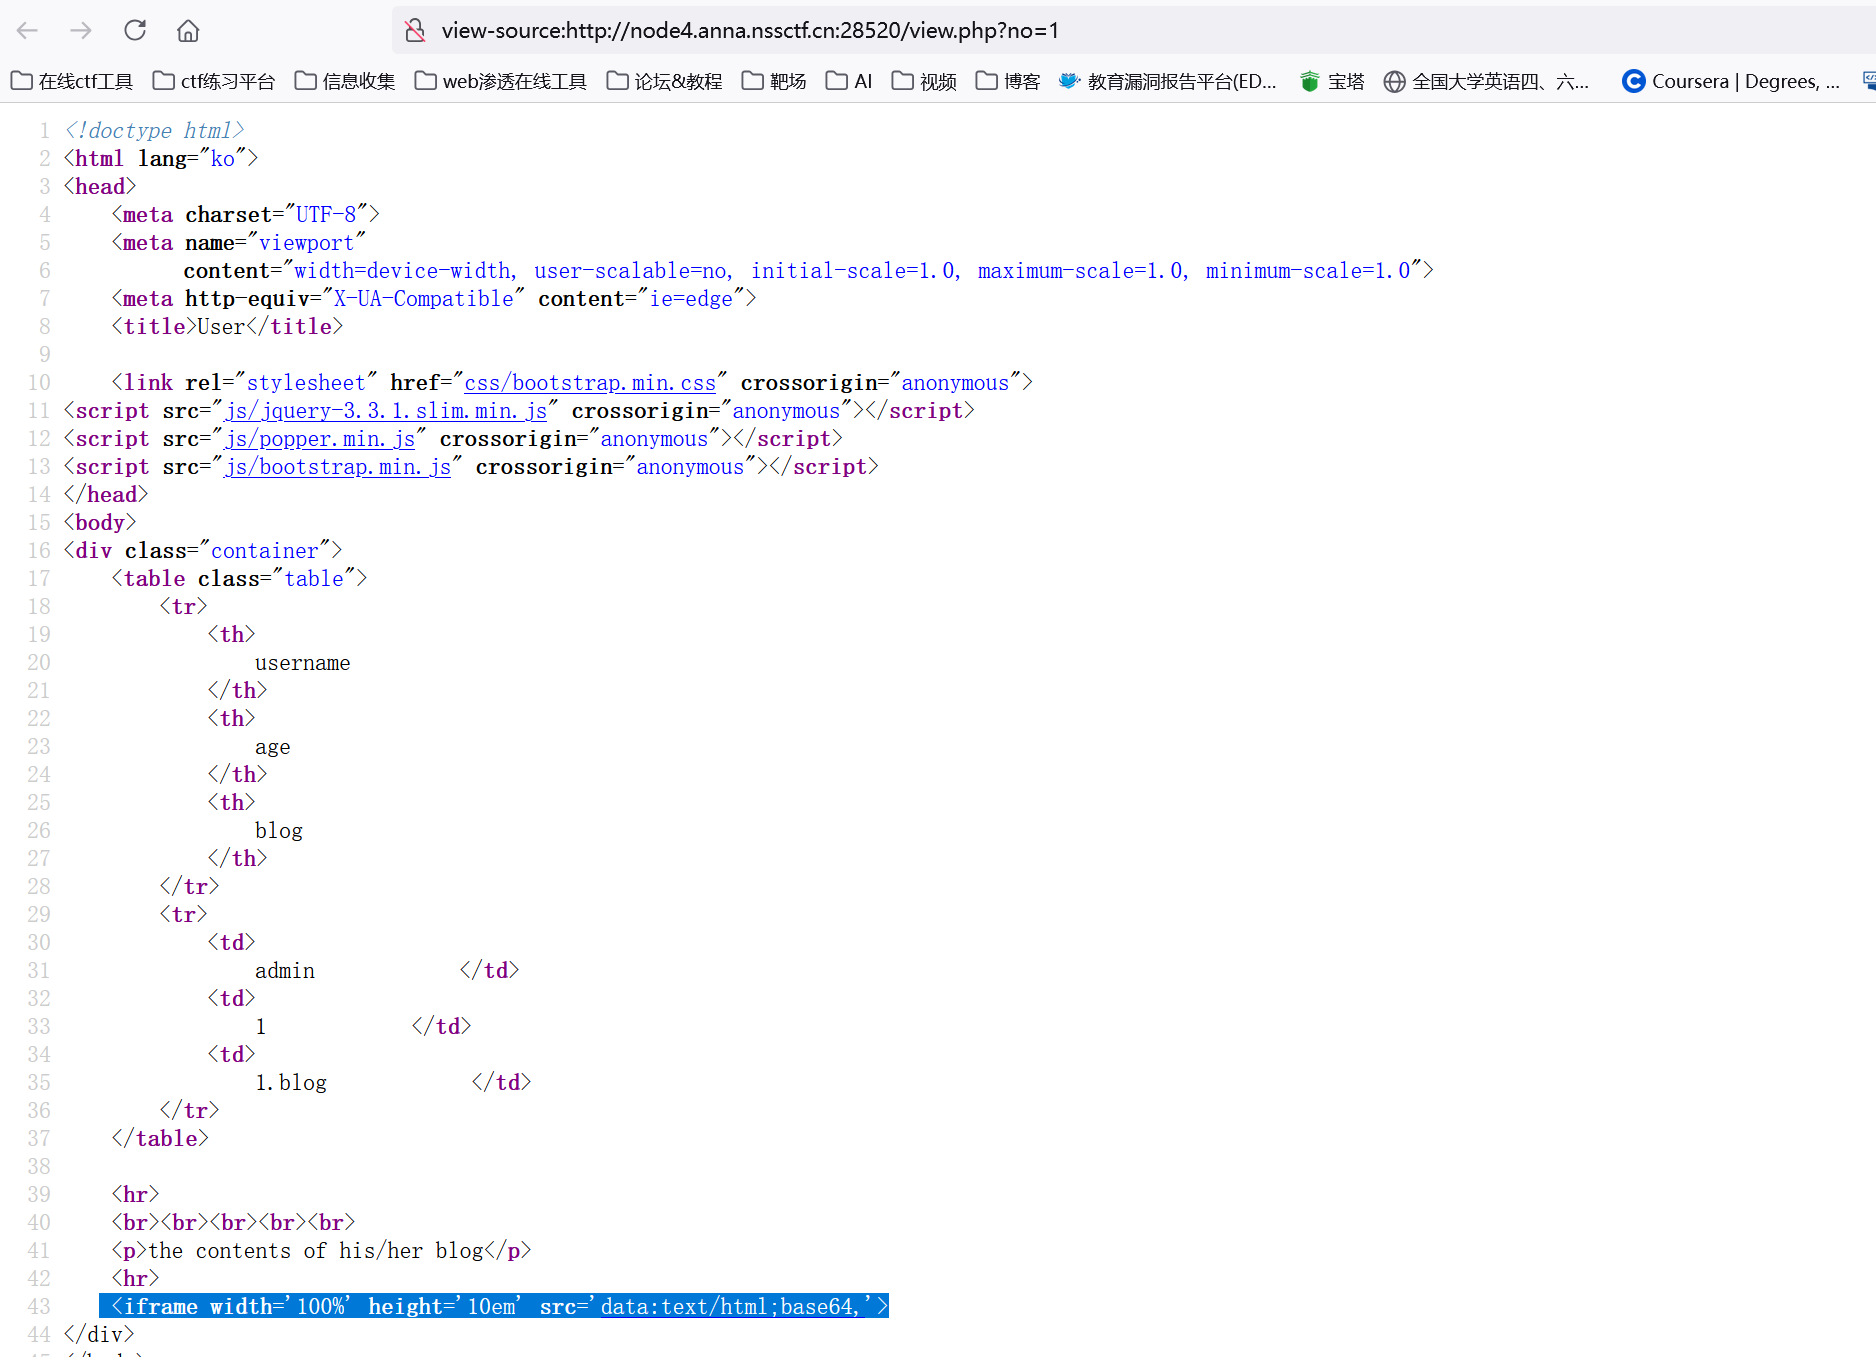Open the AI bookmark folder

point(849,81)
